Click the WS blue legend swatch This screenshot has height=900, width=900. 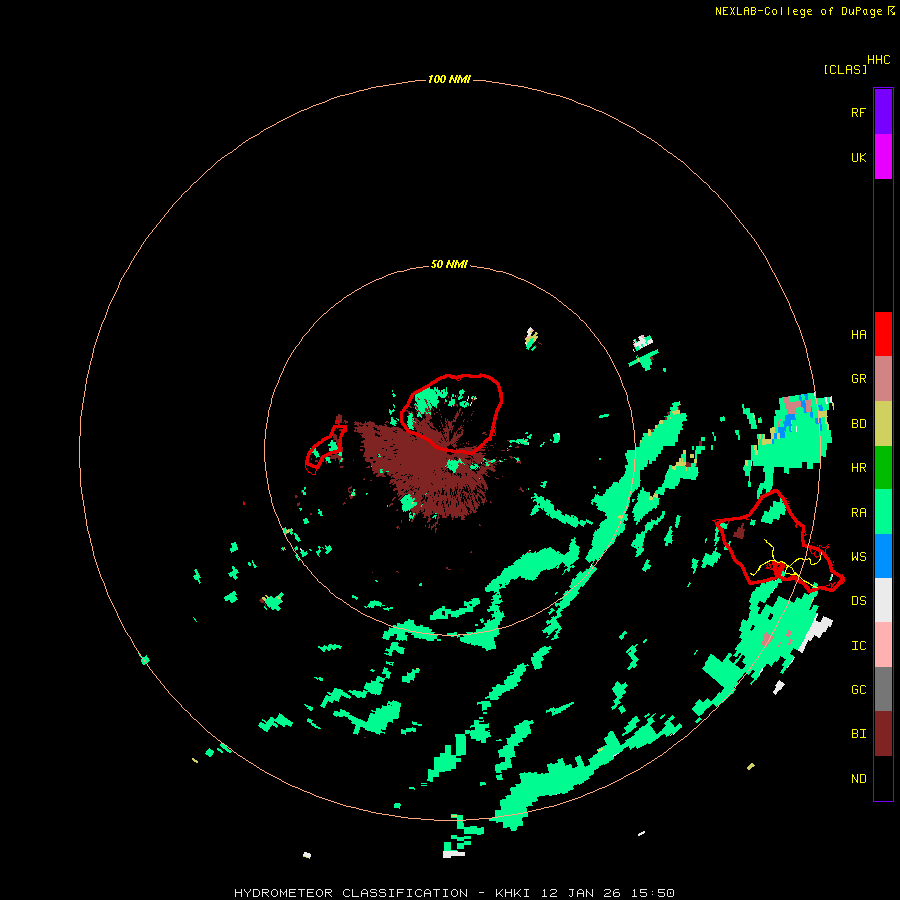[883, 556]
